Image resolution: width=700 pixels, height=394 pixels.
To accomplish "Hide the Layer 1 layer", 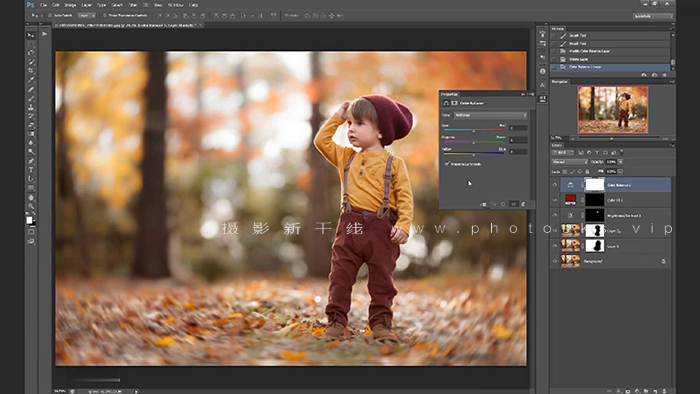I will point(555,245).
